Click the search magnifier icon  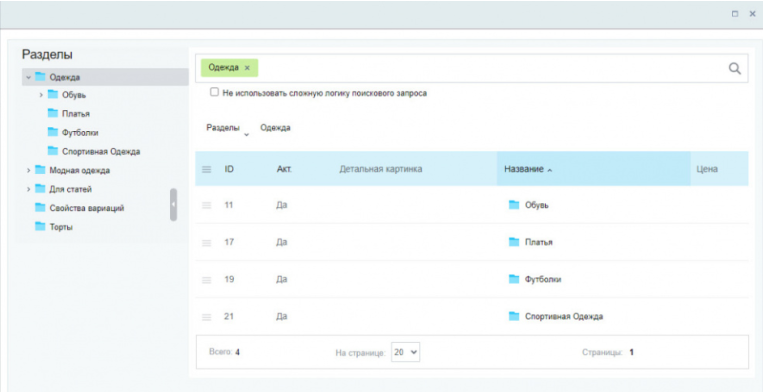tap(734, 69)
